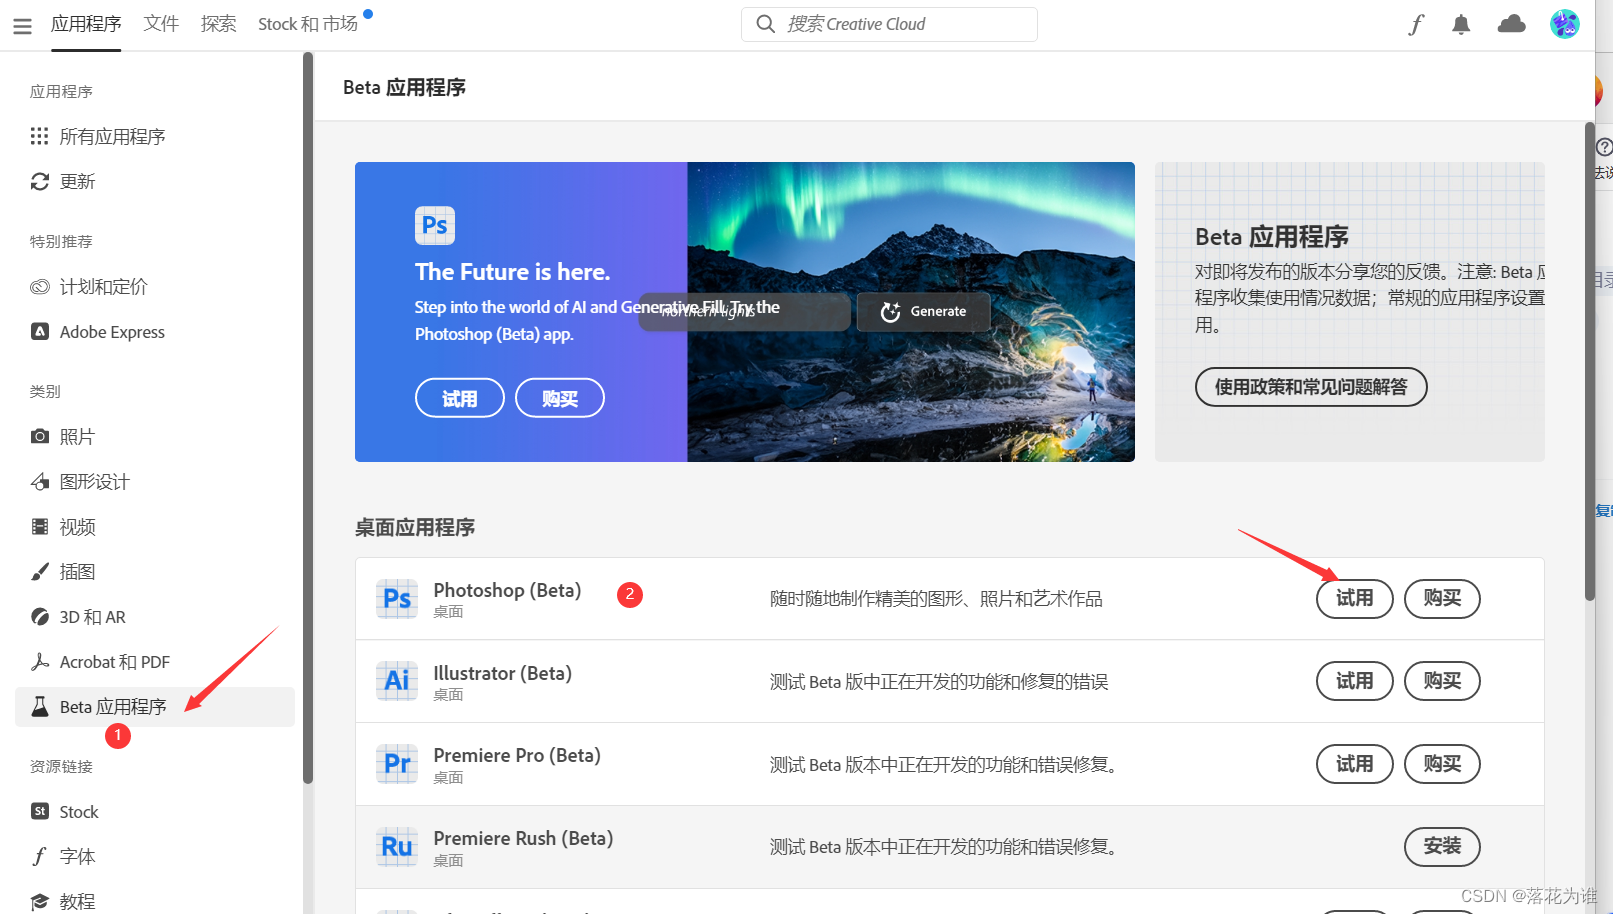Click the 图形设计 icon
The width and height of the screenshot is (1613, 914).
[40, 481]
